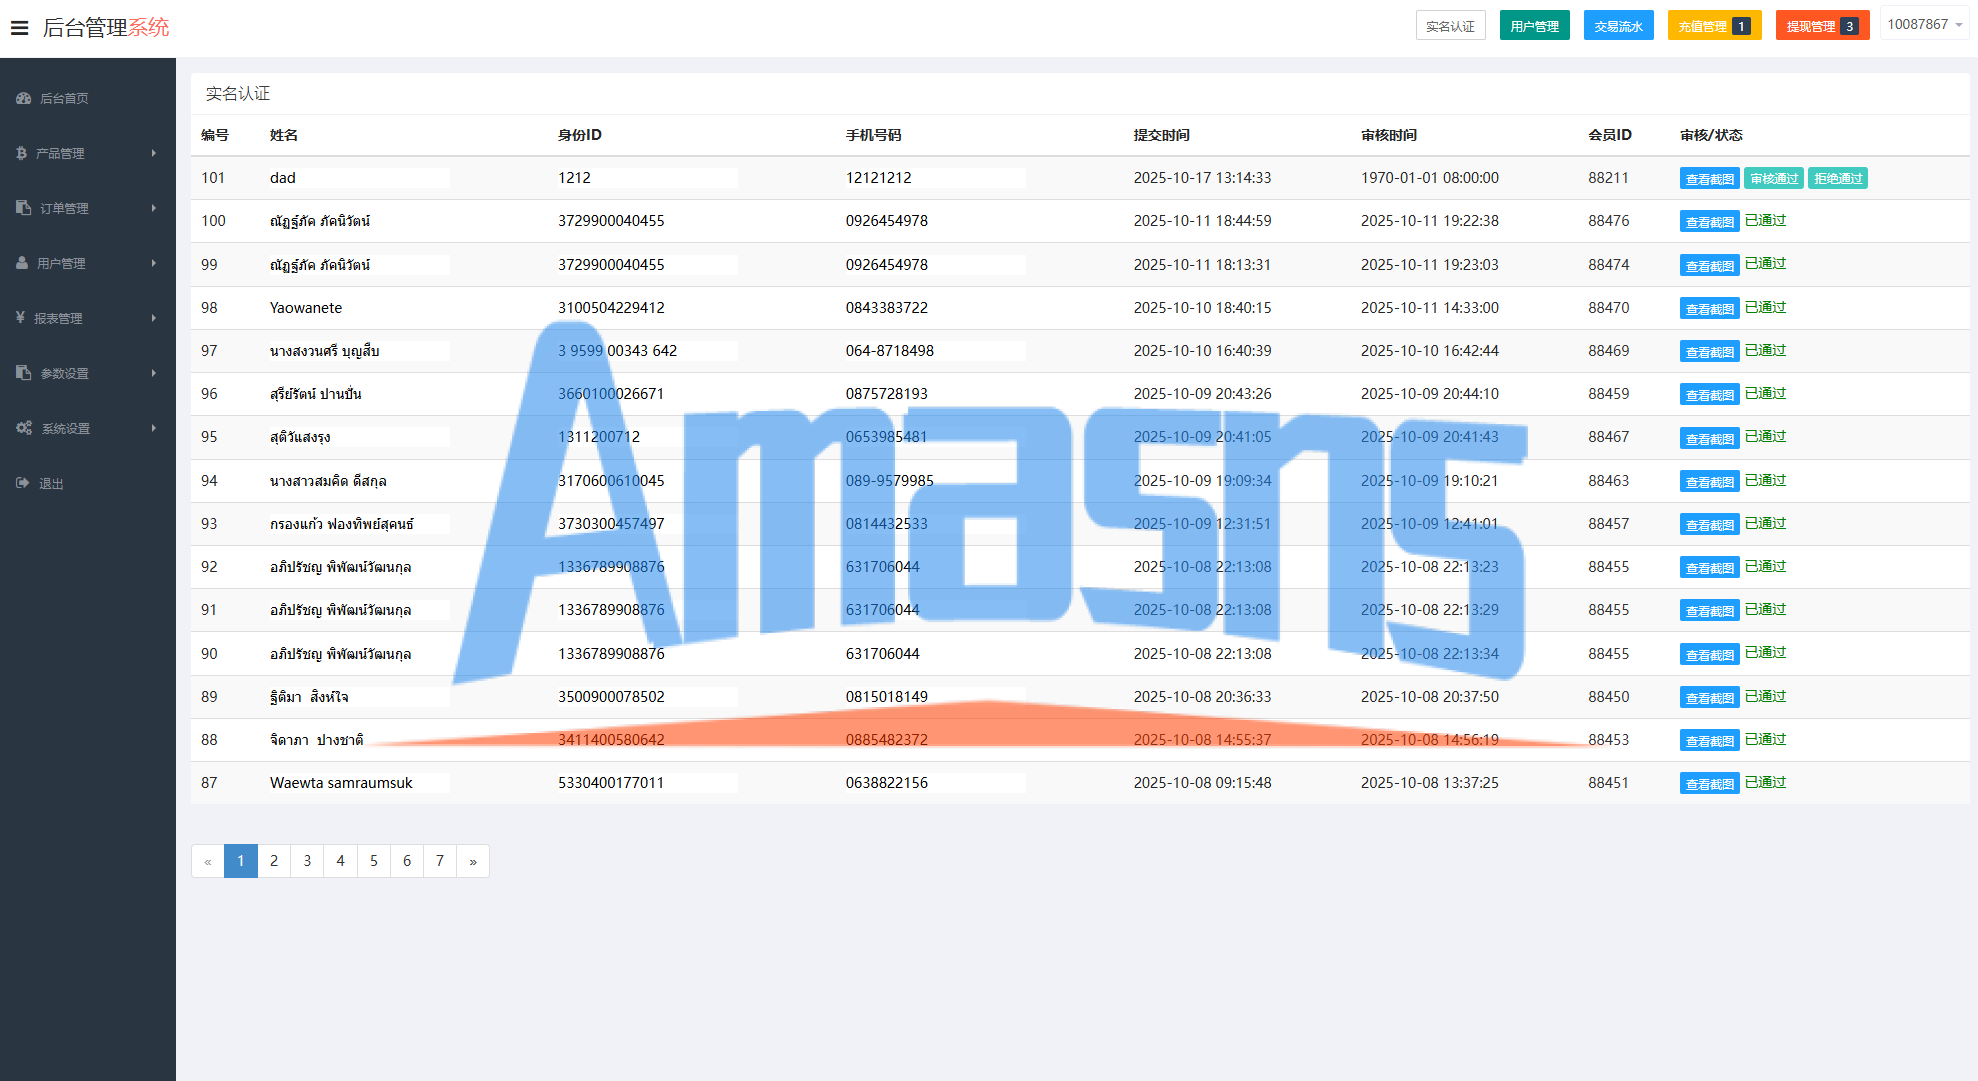This screenshot has height=1081, width=1978.
Task: Click the gears icon for 系统设置
Action: tap(24, 428)
